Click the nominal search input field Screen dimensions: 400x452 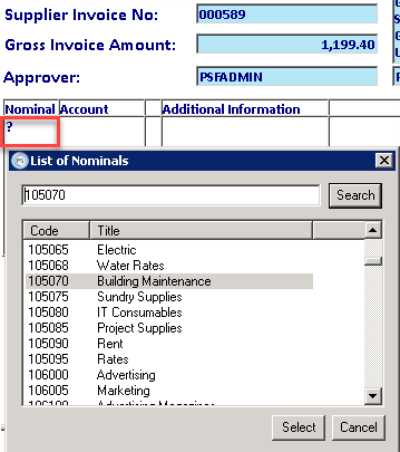(171, 195)
